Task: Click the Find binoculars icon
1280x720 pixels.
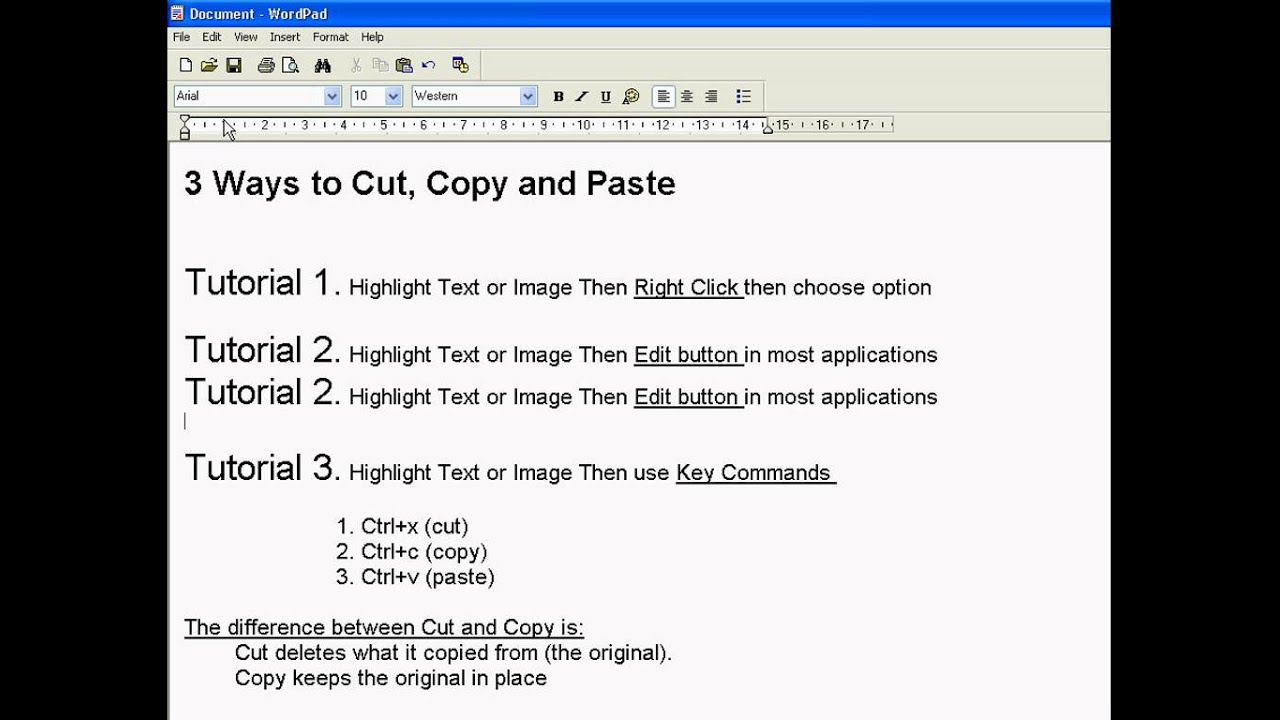Action: click(x=322, y=65)
